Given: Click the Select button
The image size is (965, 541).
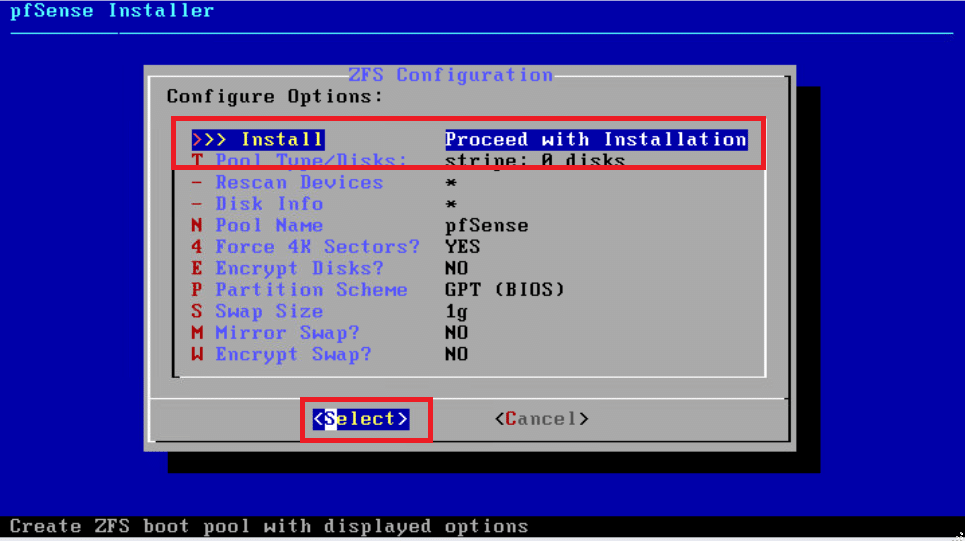Looking at the screenshot, I should tap(361, 419).
